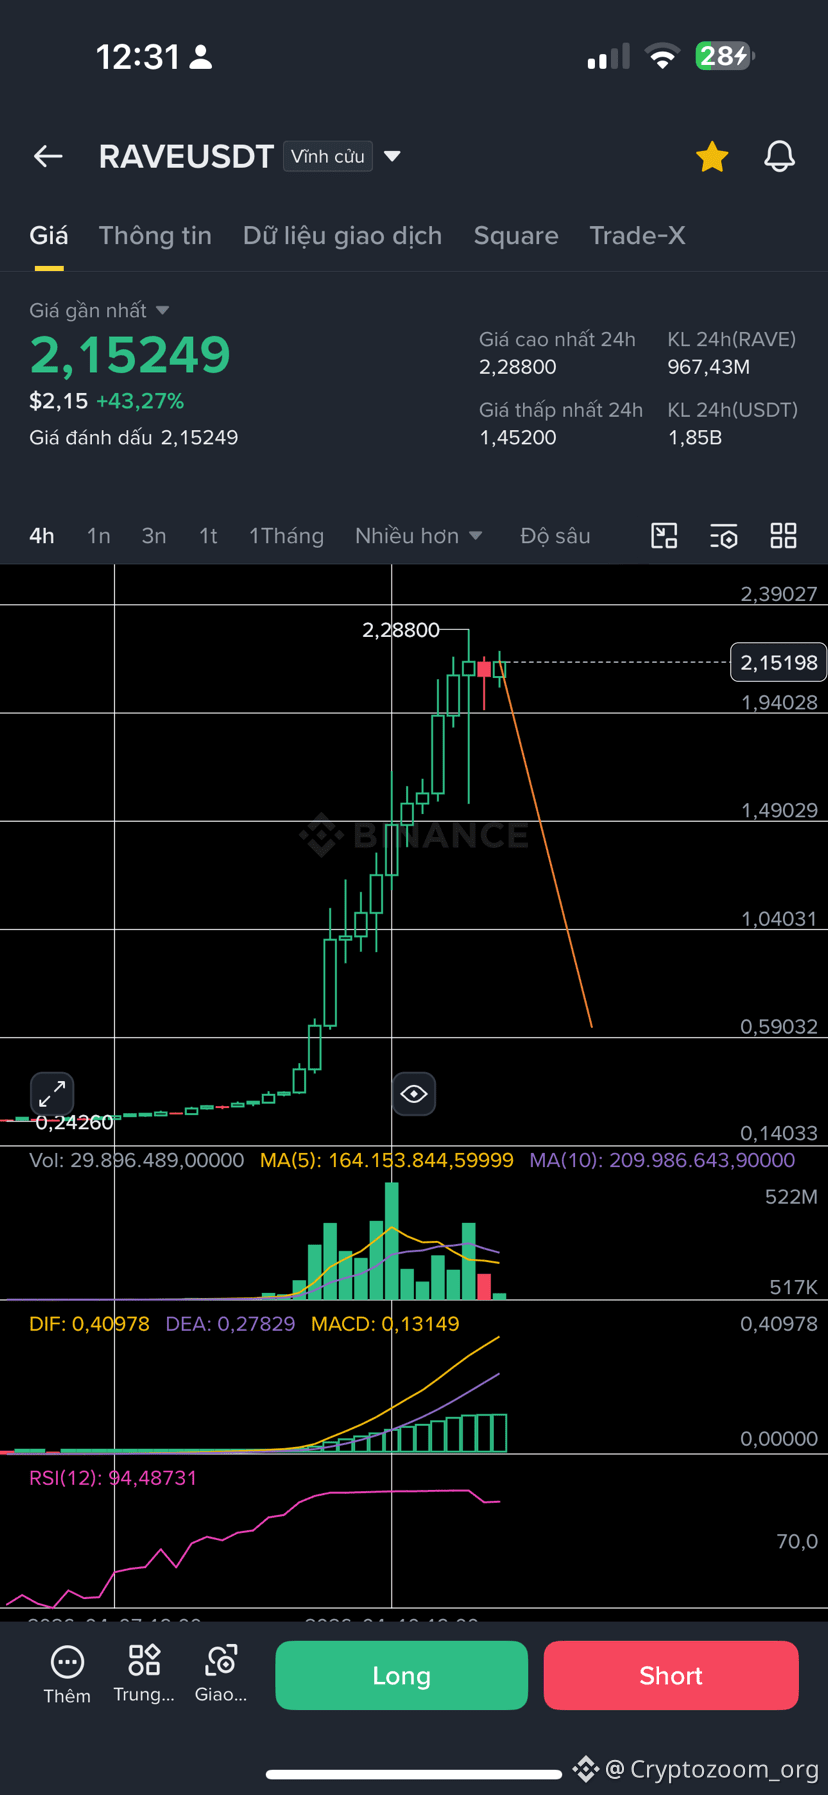Tap the Giá thấp nhất 24h value
Image resolution: width=828 pixels, height=1795 pixels.
517,438
